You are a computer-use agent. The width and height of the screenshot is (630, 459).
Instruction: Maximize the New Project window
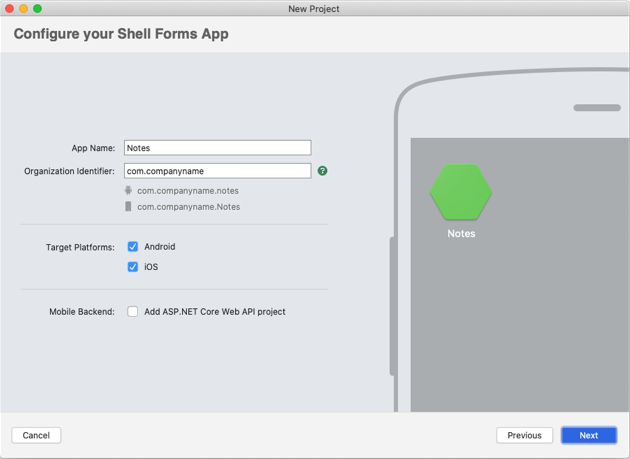tap(38, 9)
